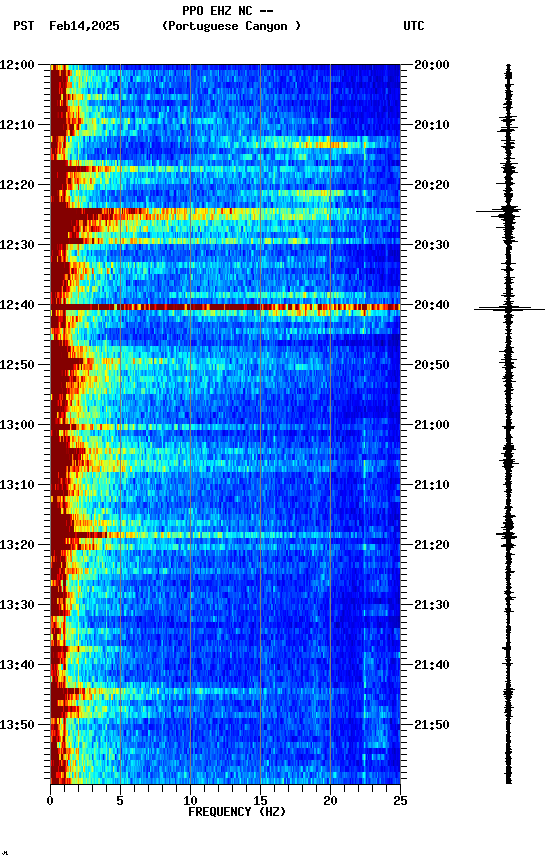552x864 pixels.
Task: Click the 20:00 UTC time label
Action: pos(432,65)
